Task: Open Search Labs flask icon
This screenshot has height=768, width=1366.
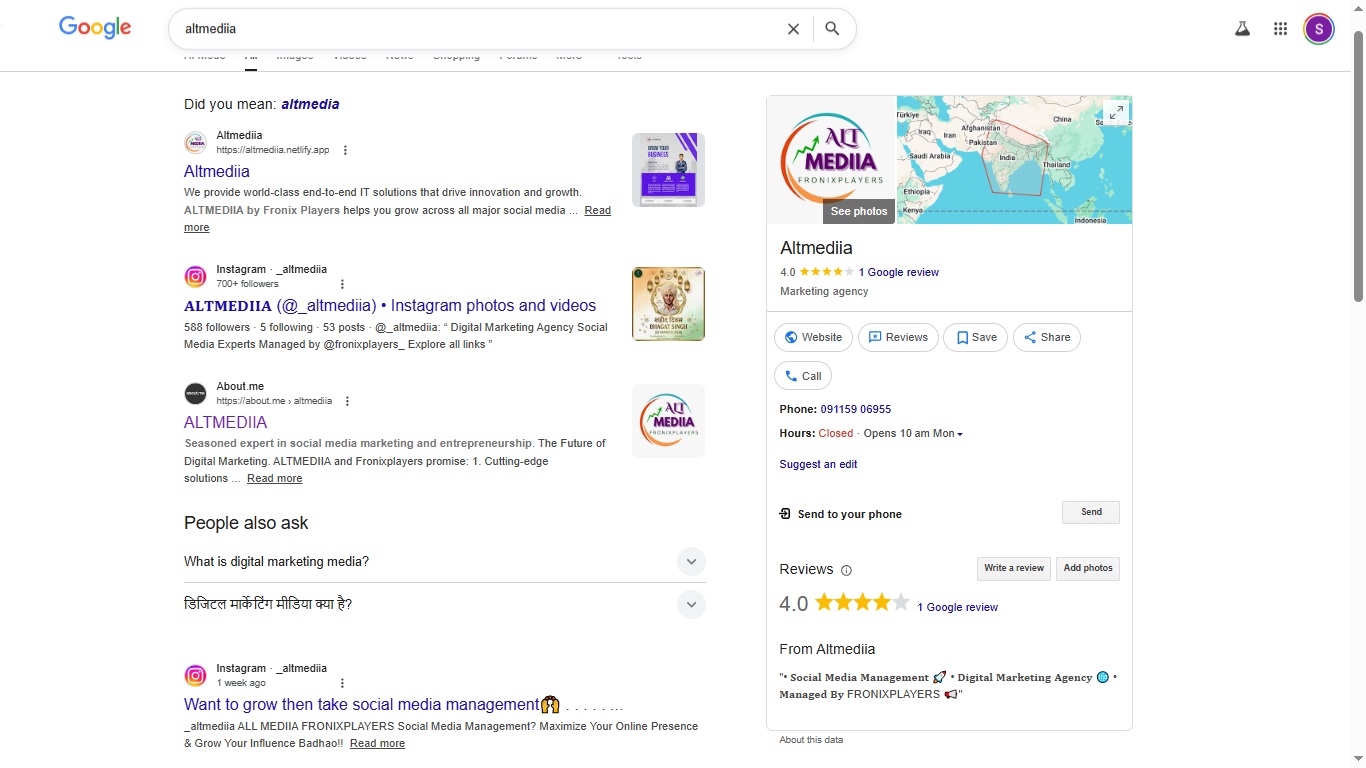Action: pyautogui.click(x=1242, y=29)
